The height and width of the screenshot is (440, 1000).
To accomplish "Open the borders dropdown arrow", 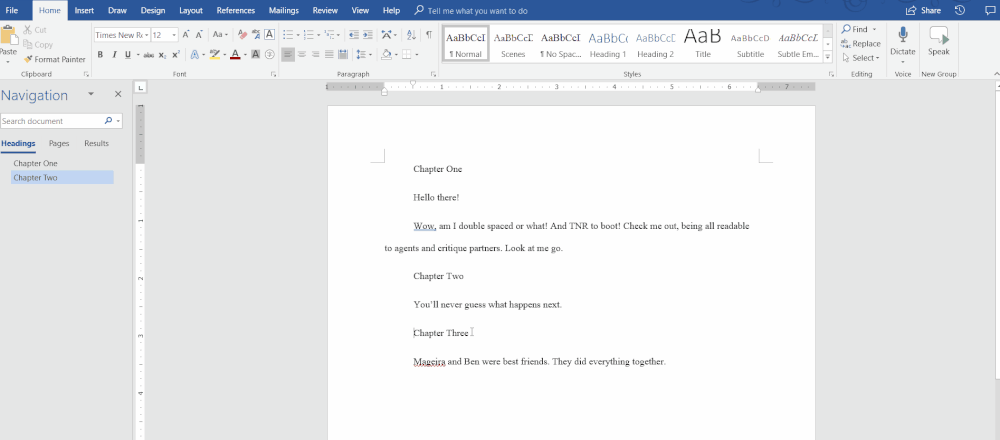I will tap(415, 55).
